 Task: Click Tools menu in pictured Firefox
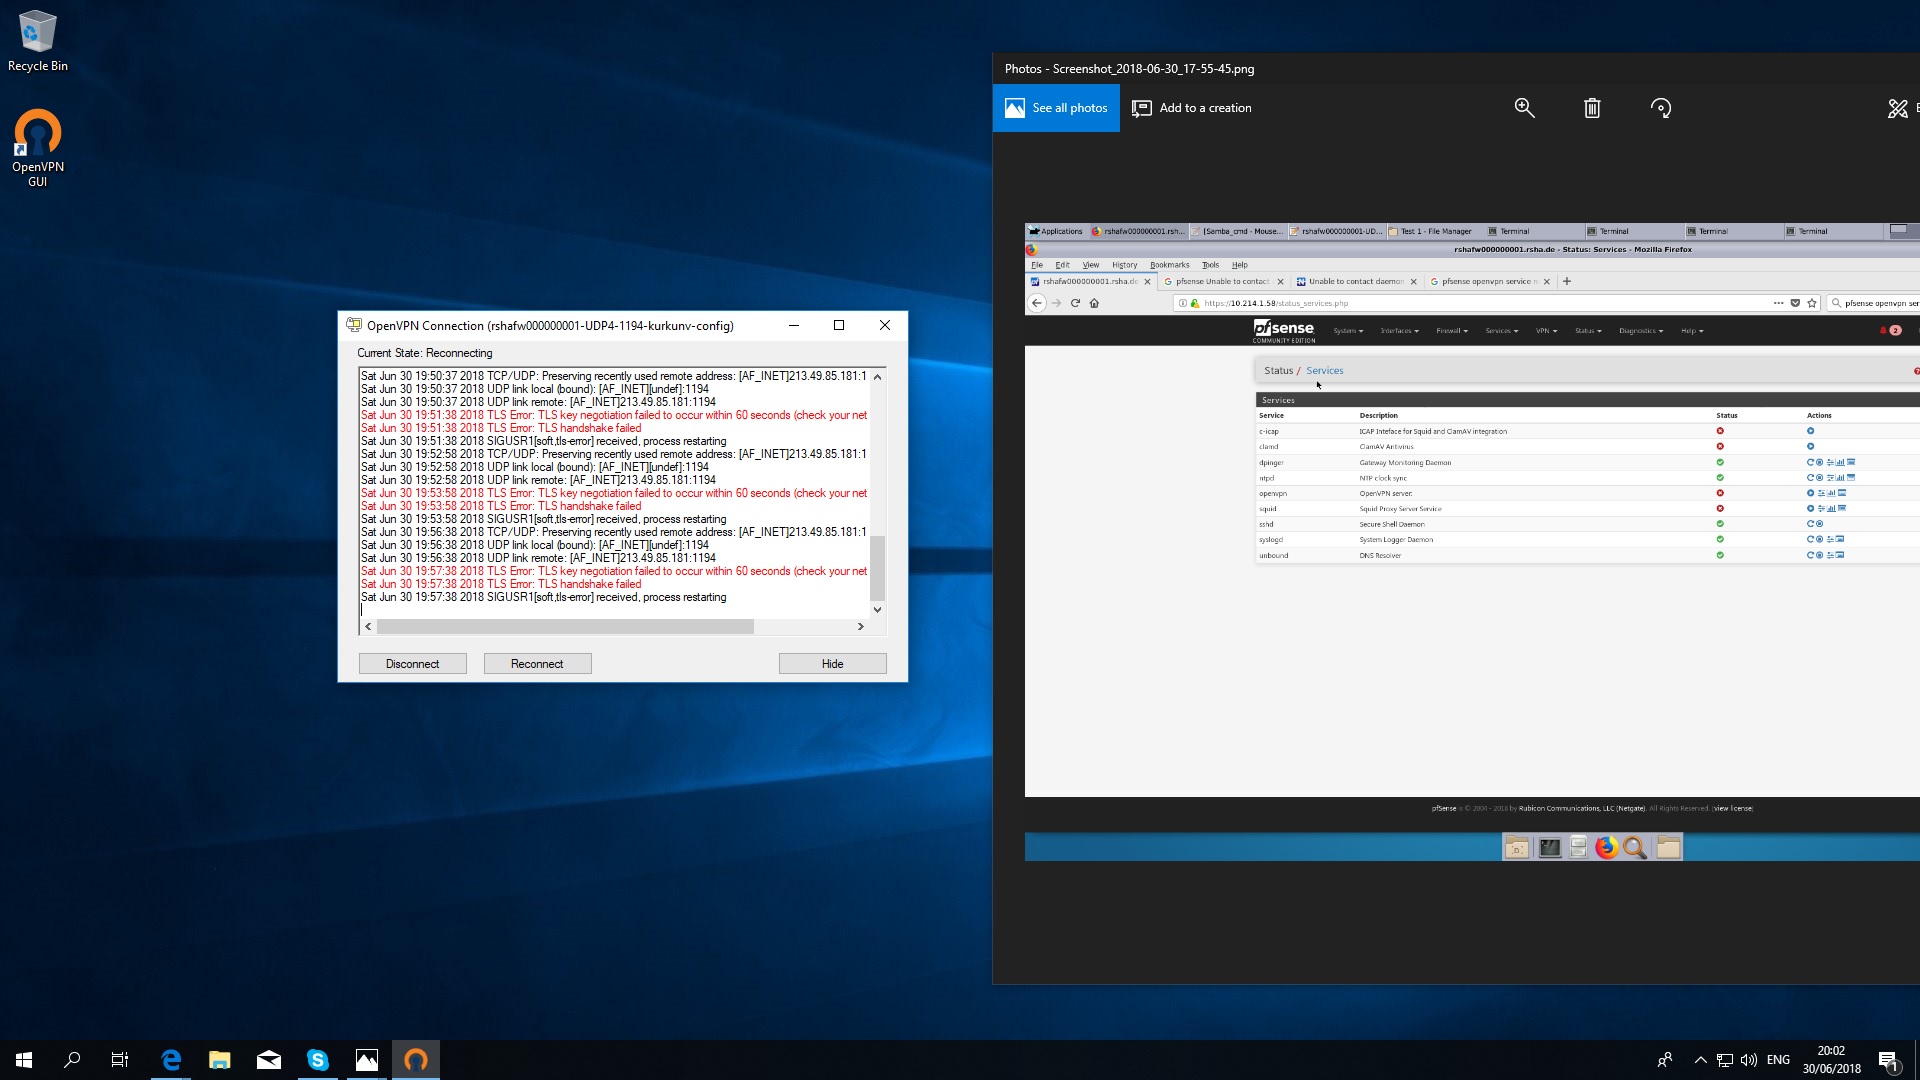click(x=1210, y=265)
